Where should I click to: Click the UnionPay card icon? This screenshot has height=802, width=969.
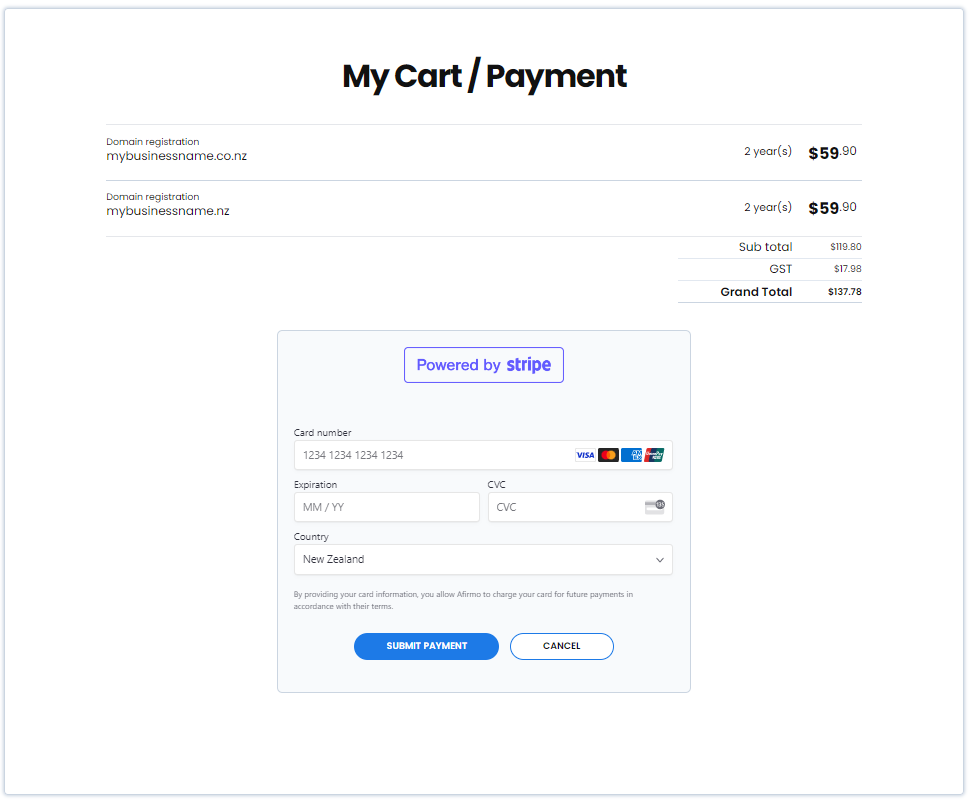654,455
